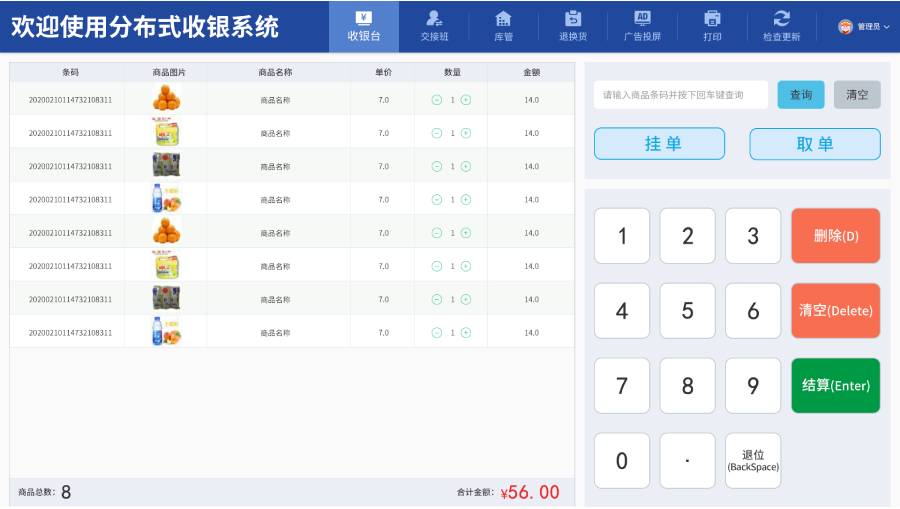Click the 查询 search button
900x509 pixels.
(x=801, y=95)
